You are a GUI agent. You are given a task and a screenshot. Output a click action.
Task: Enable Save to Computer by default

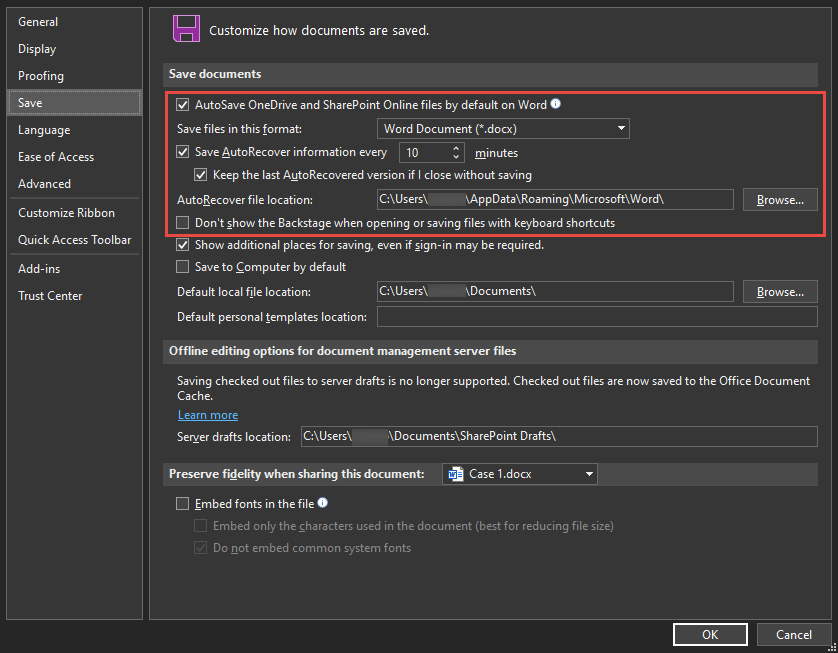point(183,267)
